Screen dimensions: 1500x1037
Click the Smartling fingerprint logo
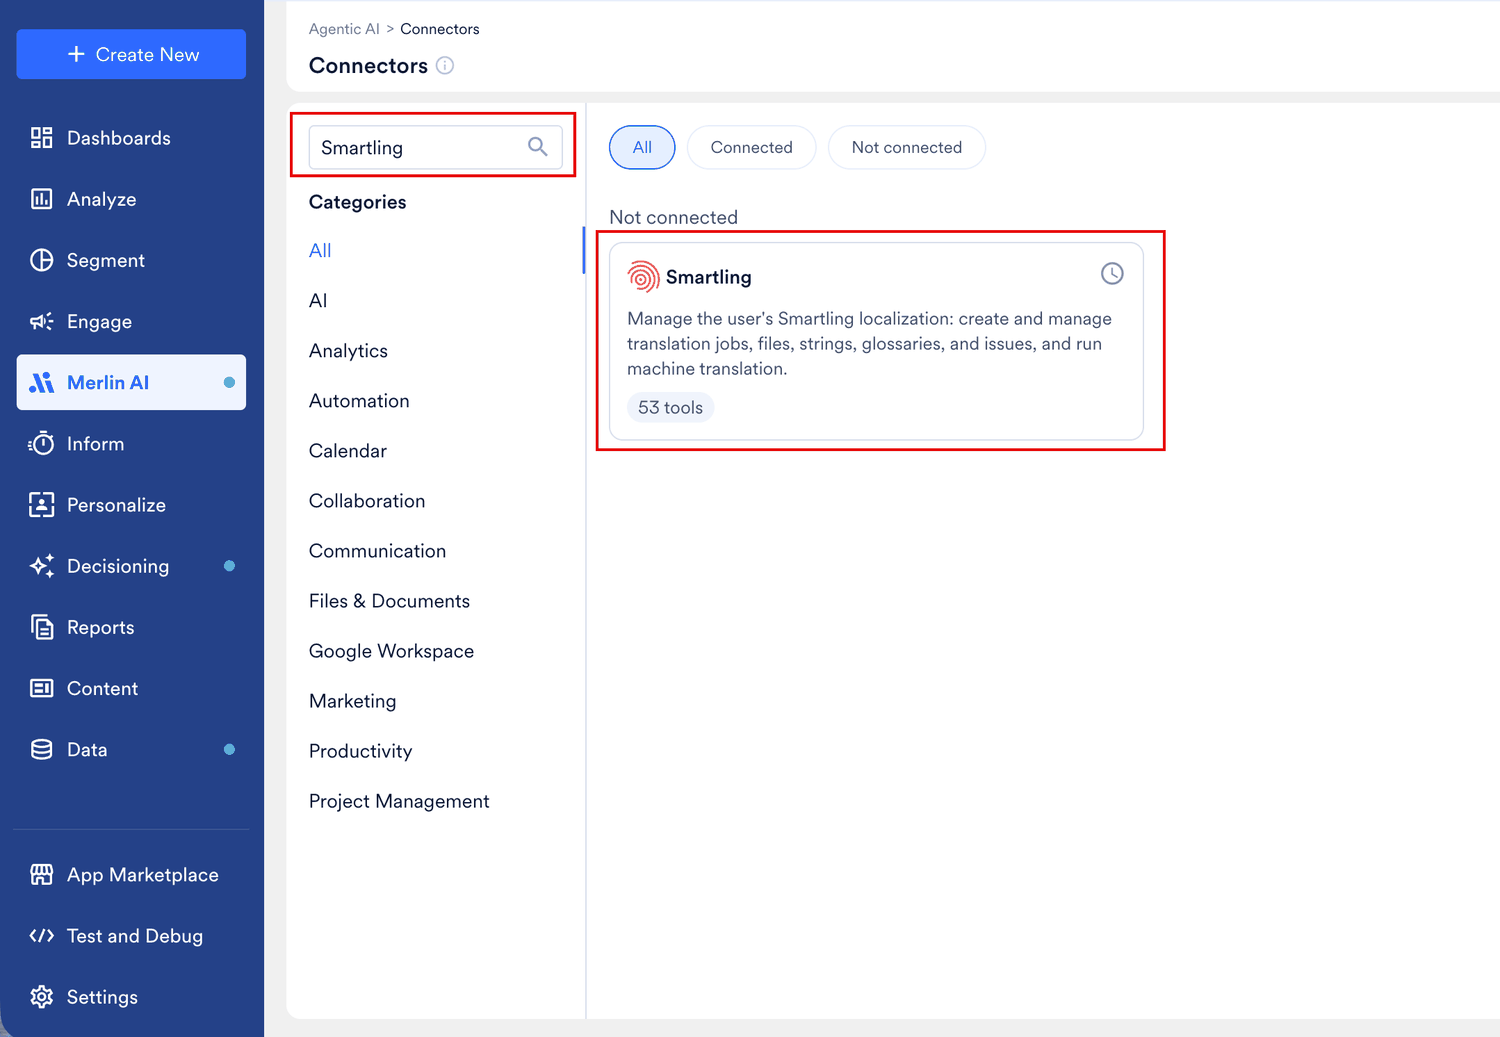pos(643,277)
